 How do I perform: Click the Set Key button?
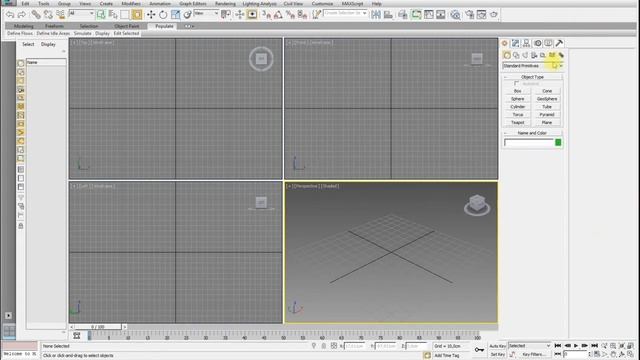tap(498, 355)
